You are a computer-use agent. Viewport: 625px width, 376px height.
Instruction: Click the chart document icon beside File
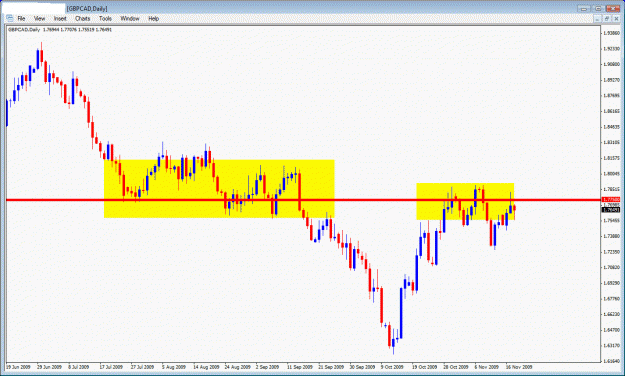coord(10,18)
